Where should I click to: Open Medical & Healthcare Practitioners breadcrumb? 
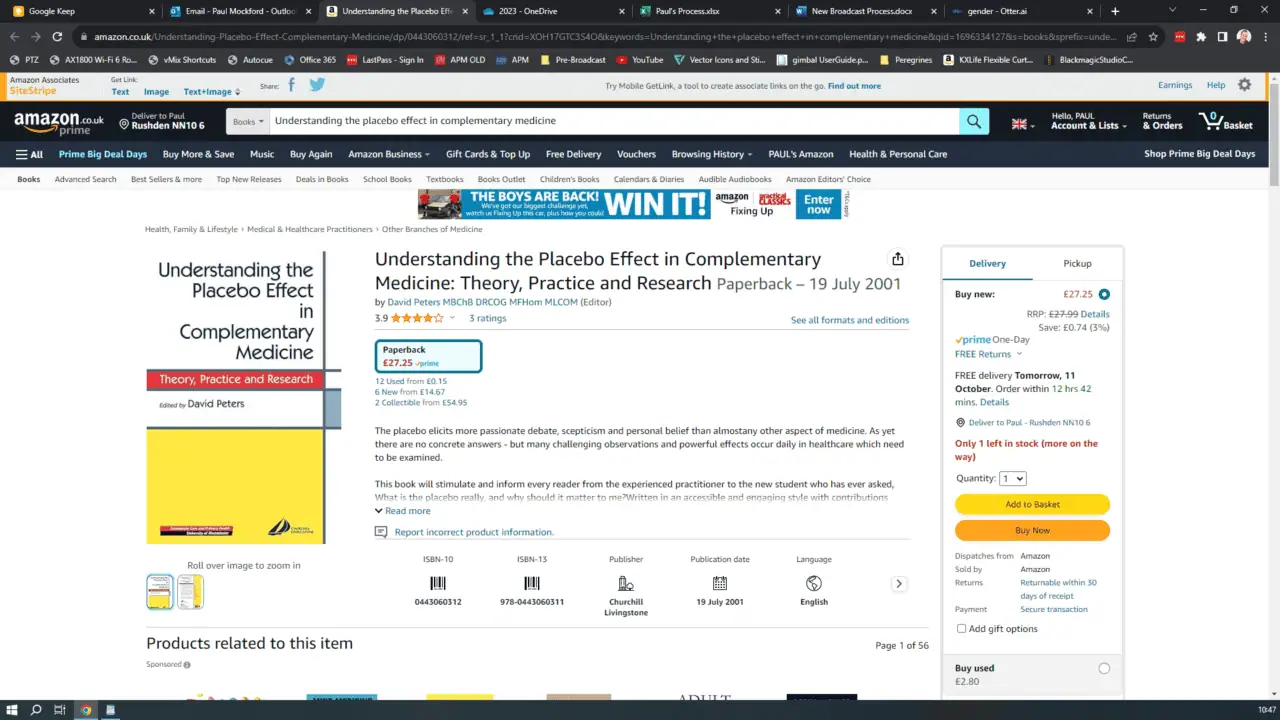click(x=310, y=229)
